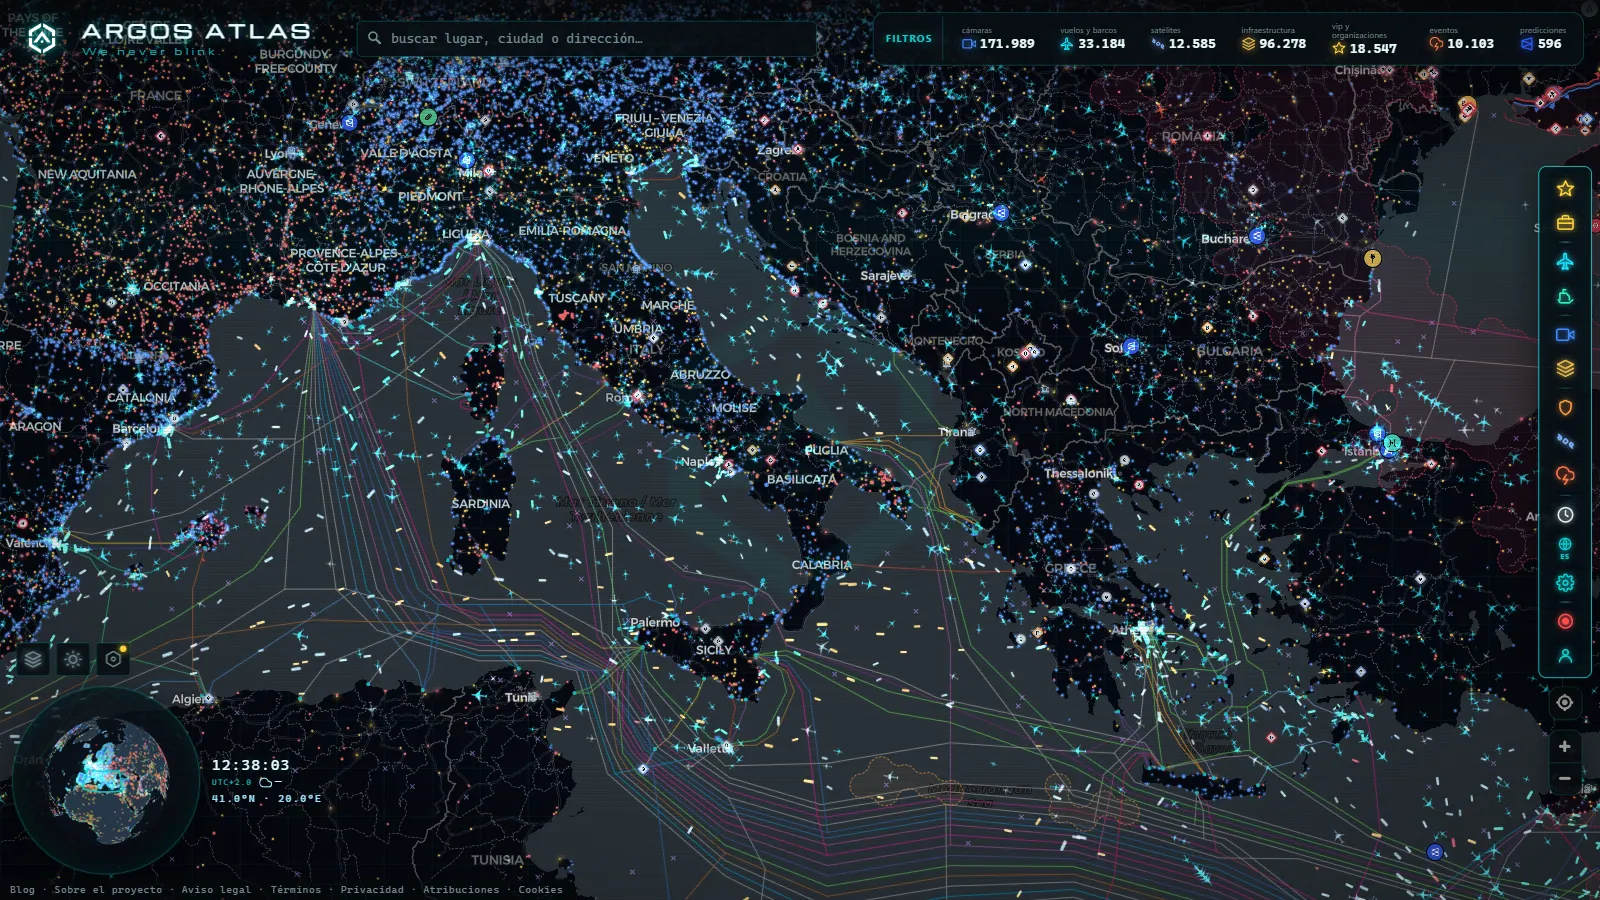Toggle the vip y organizaciones 18.547 filter
Screen dimensions: 1600x900
point(1364,40)
